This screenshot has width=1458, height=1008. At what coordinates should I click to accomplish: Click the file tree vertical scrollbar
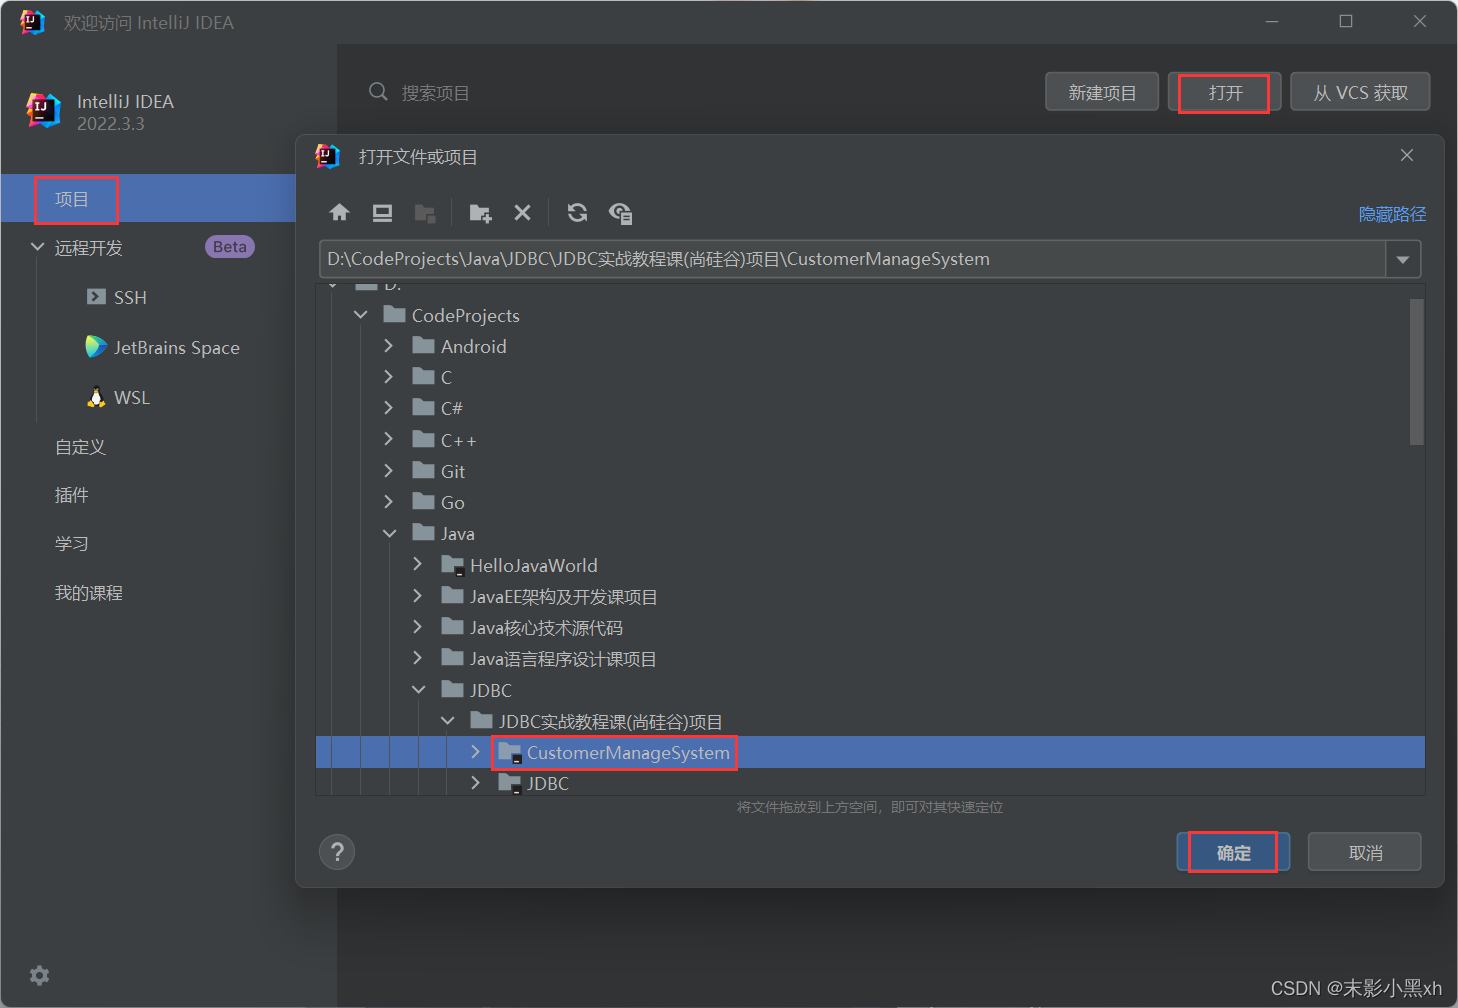click(x=1416, y=371)
